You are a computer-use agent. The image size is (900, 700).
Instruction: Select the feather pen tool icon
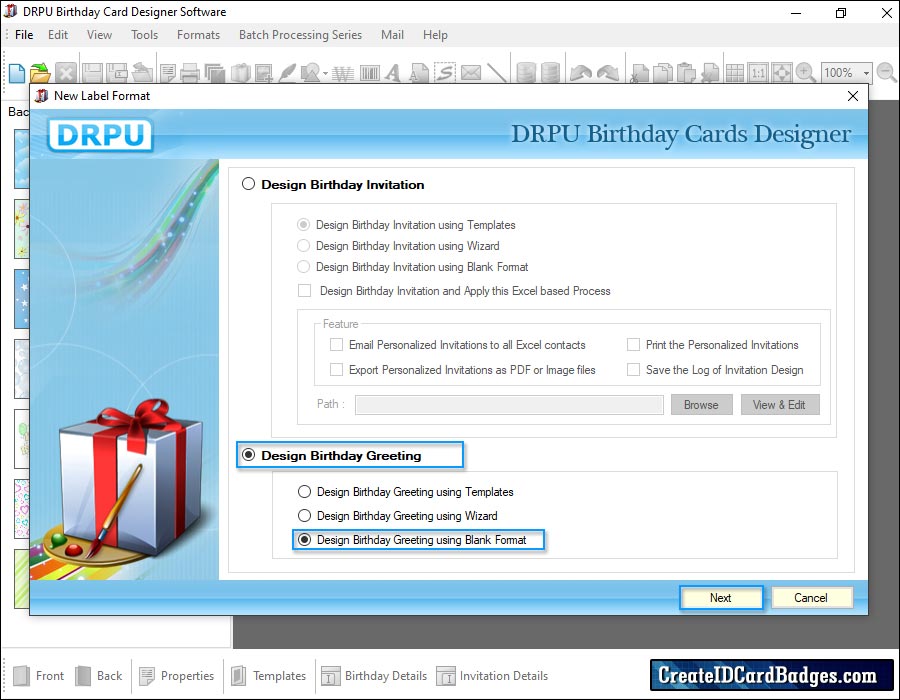point(287,73)
